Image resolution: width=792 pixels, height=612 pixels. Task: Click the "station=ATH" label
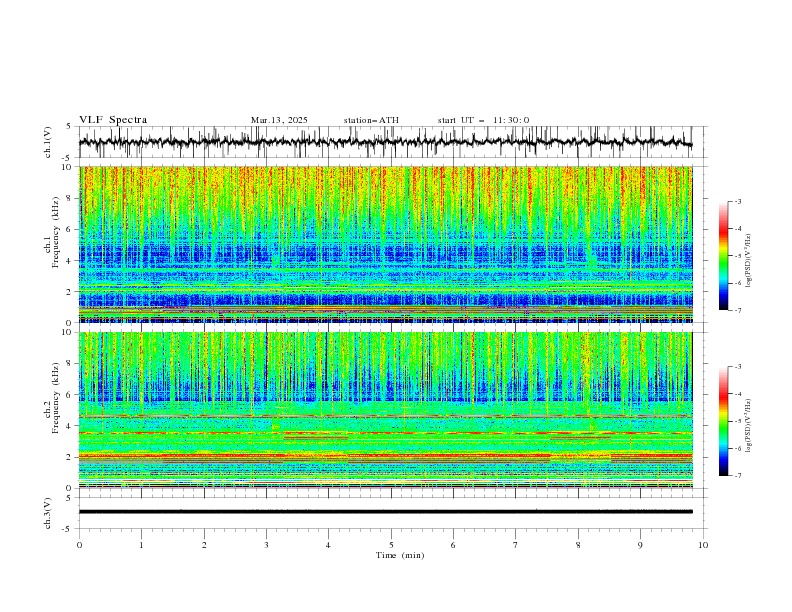tap(371, 120)
